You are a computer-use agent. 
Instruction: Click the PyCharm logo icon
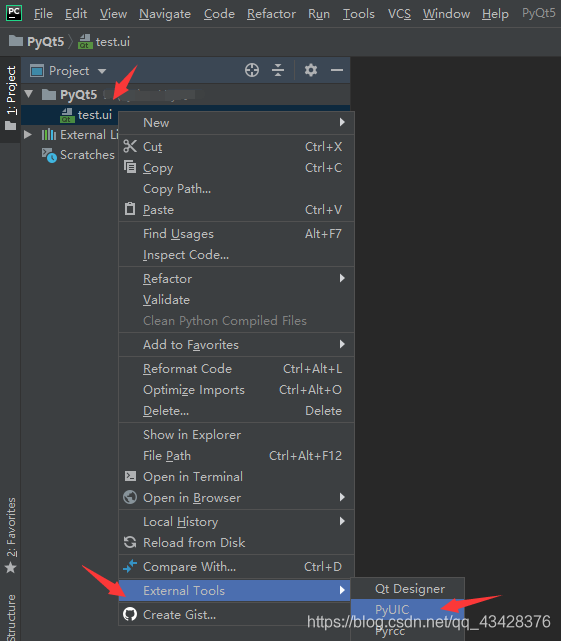click(x=14, y=13)
